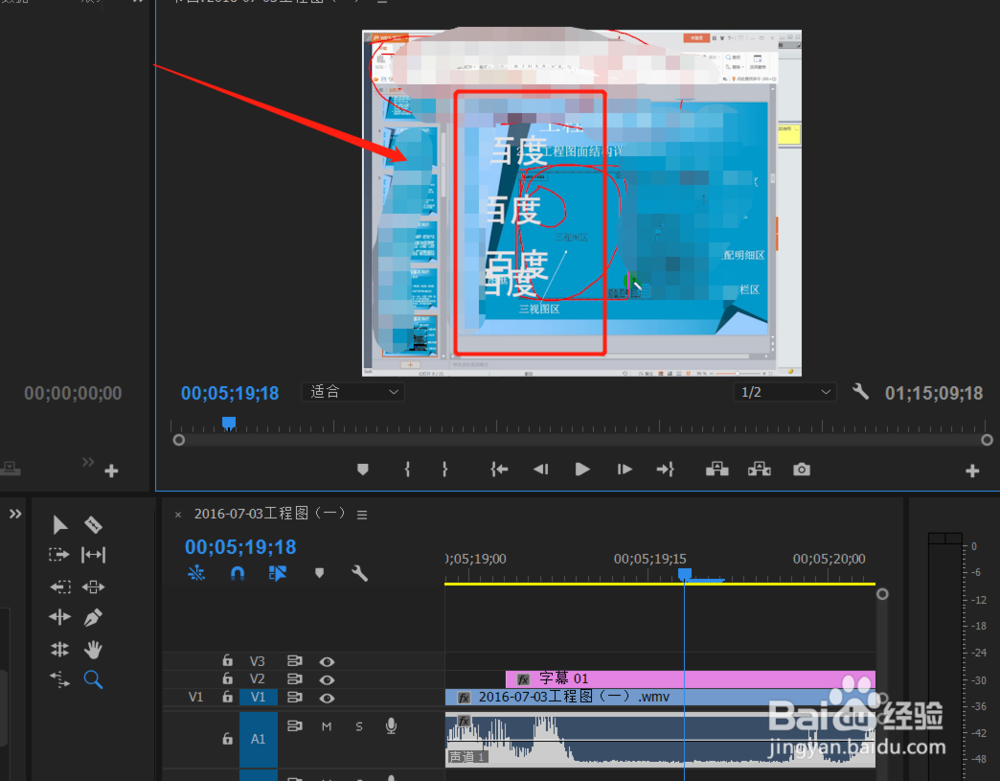The image size is (1000, 781).
Task: Add marker in Program Monitor
Action: click(x=363, y=470)
